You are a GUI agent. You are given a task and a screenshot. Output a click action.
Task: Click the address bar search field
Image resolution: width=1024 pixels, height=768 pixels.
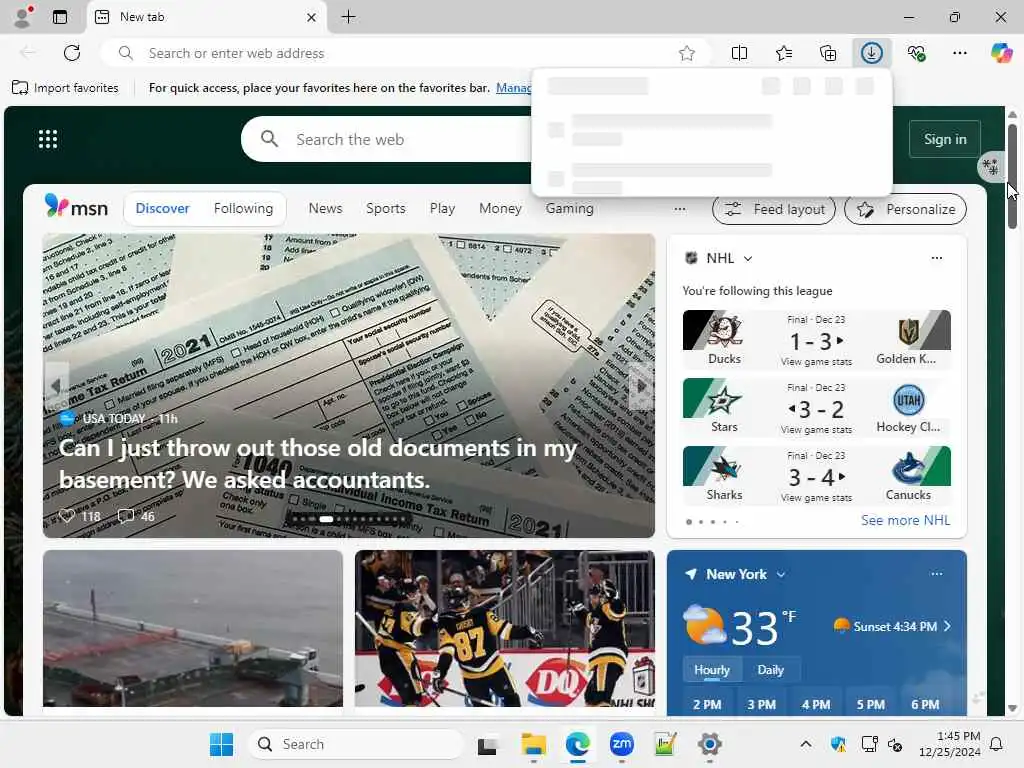pos(405,53)
